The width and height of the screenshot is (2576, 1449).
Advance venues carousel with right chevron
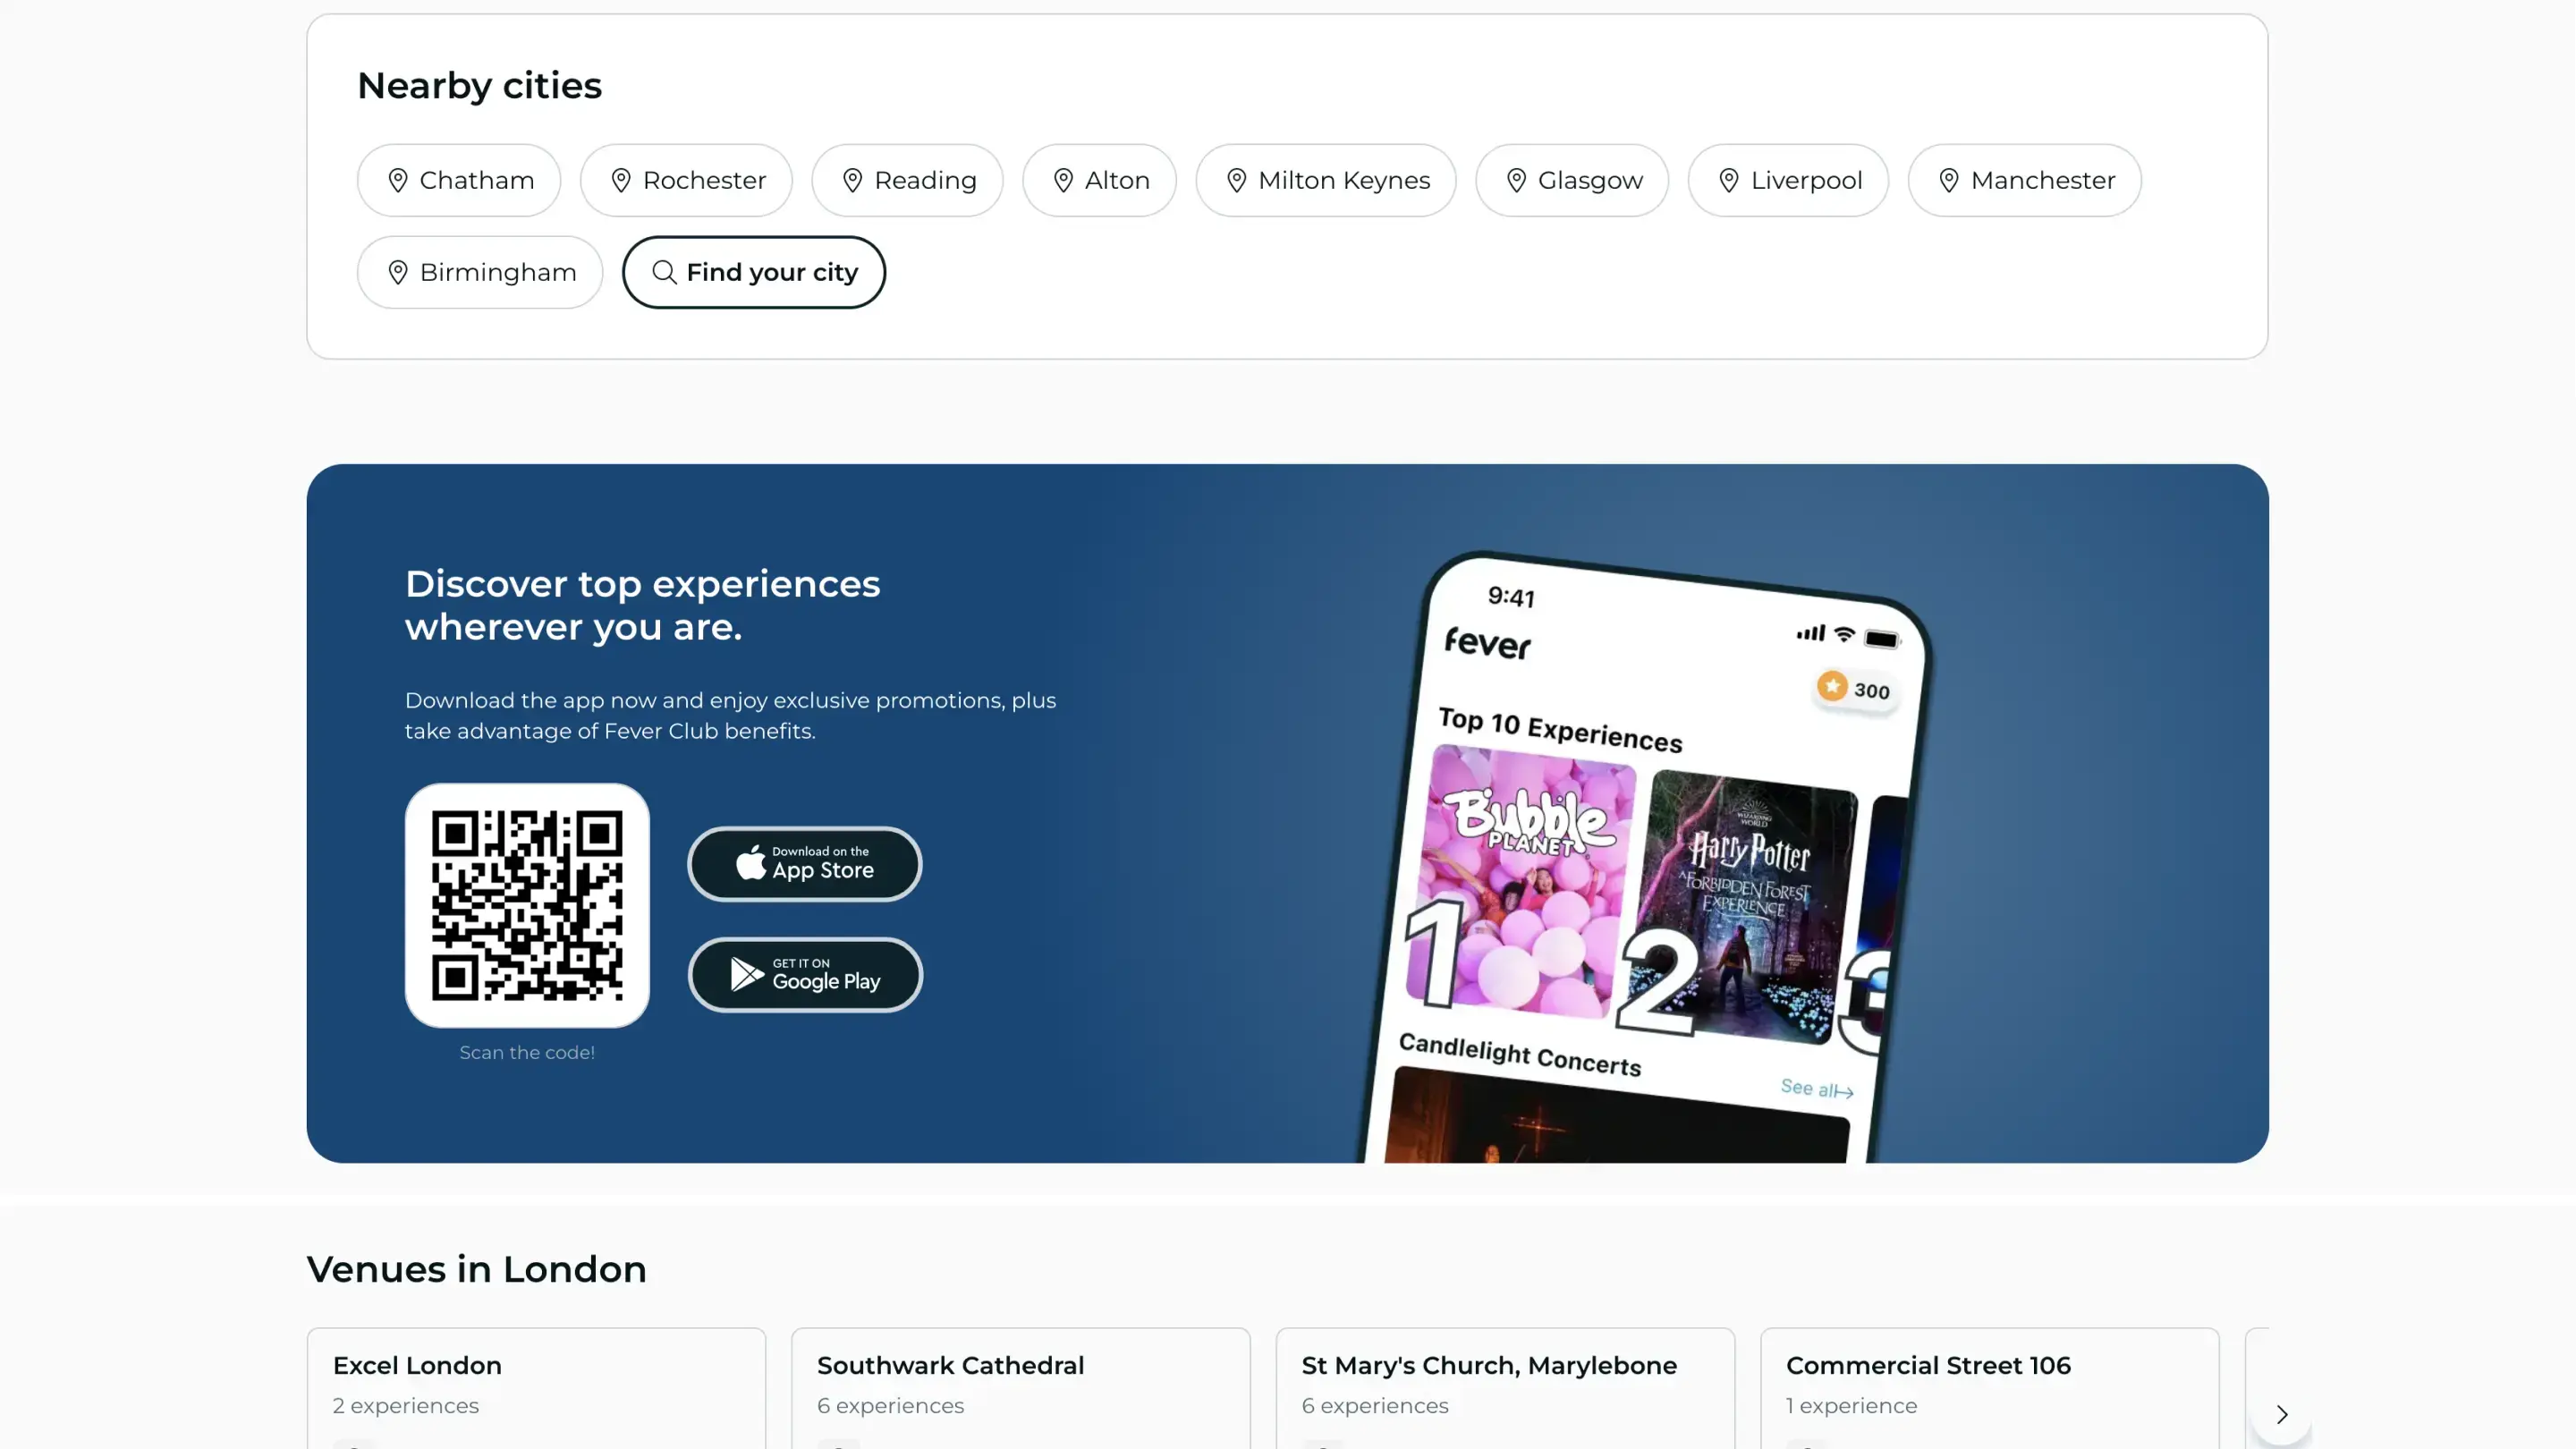(x=2281, y=1414)
